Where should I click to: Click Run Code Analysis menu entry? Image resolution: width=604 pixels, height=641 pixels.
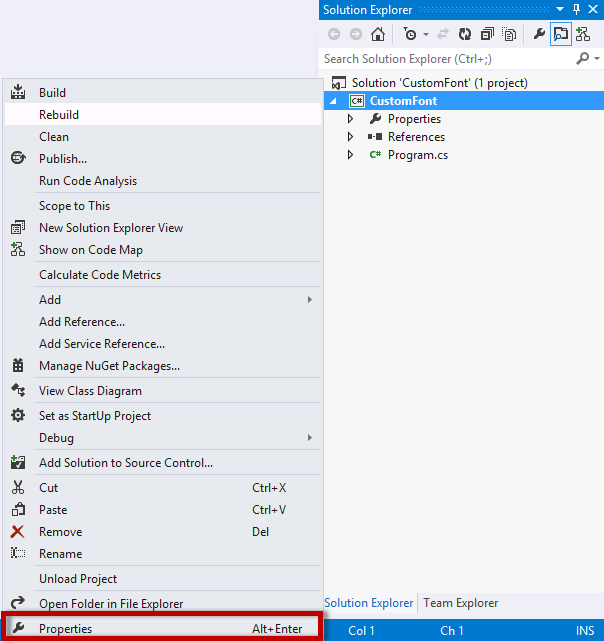pyautogui.click(x=163, y=181)
